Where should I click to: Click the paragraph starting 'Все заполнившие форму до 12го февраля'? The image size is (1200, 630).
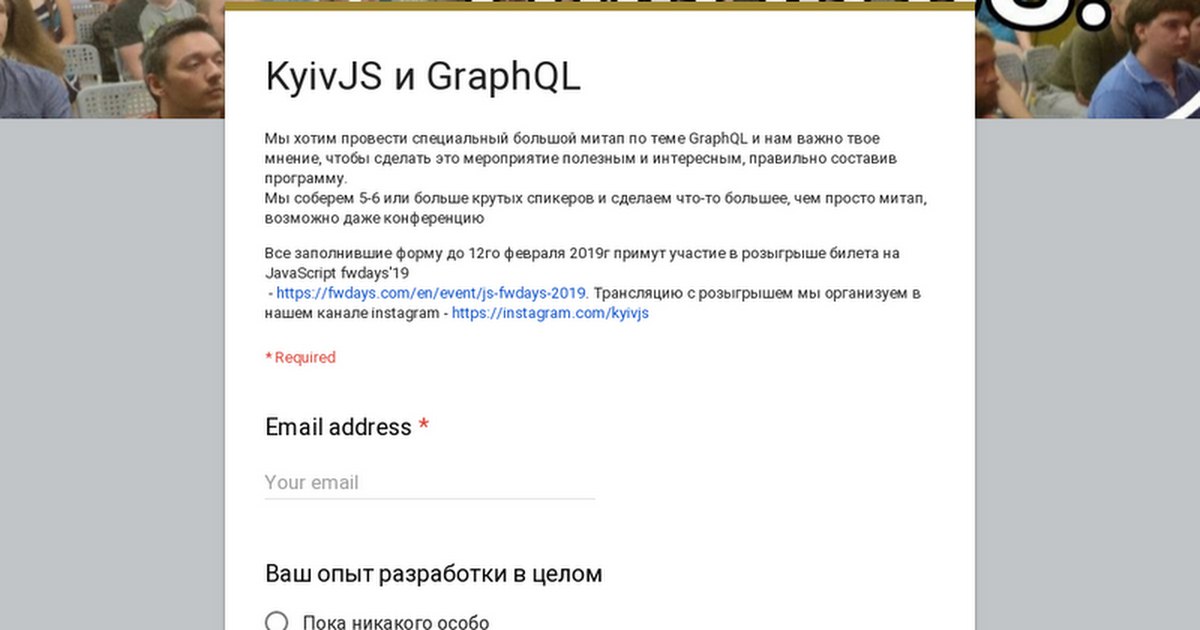tap(592, 283)
